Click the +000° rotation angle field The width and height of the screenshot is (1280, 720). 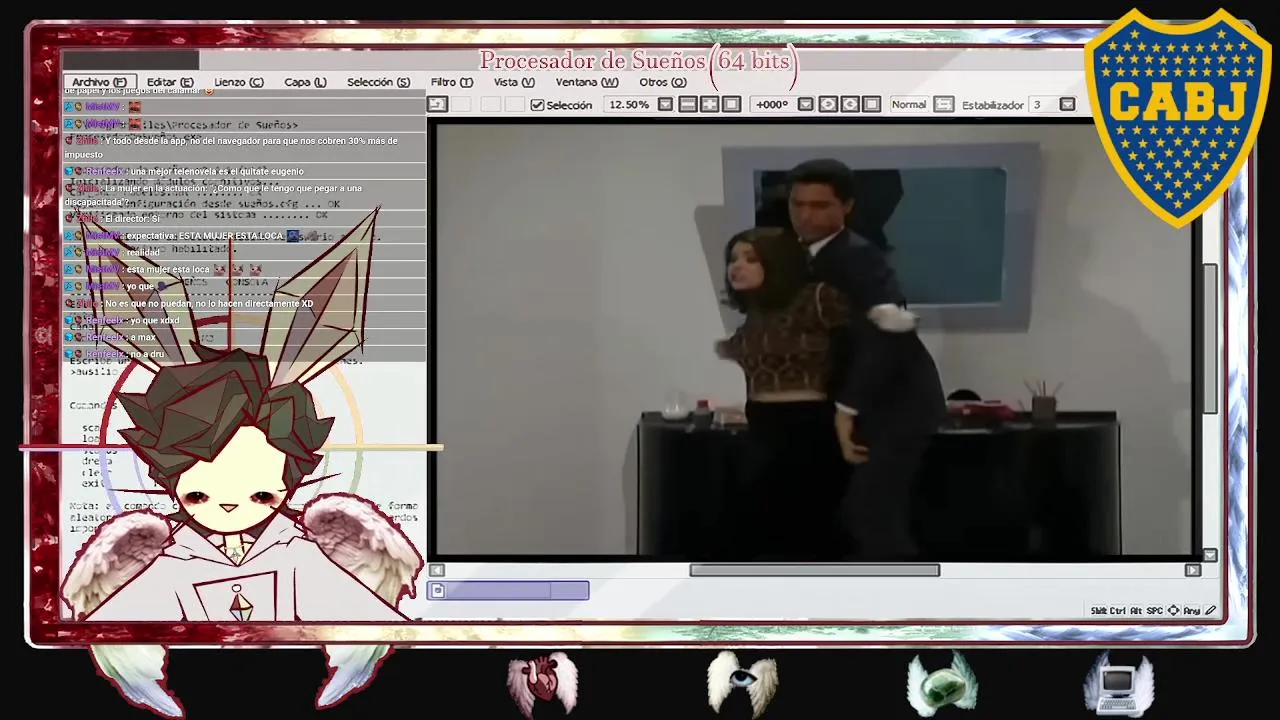(x=772, y=104)
